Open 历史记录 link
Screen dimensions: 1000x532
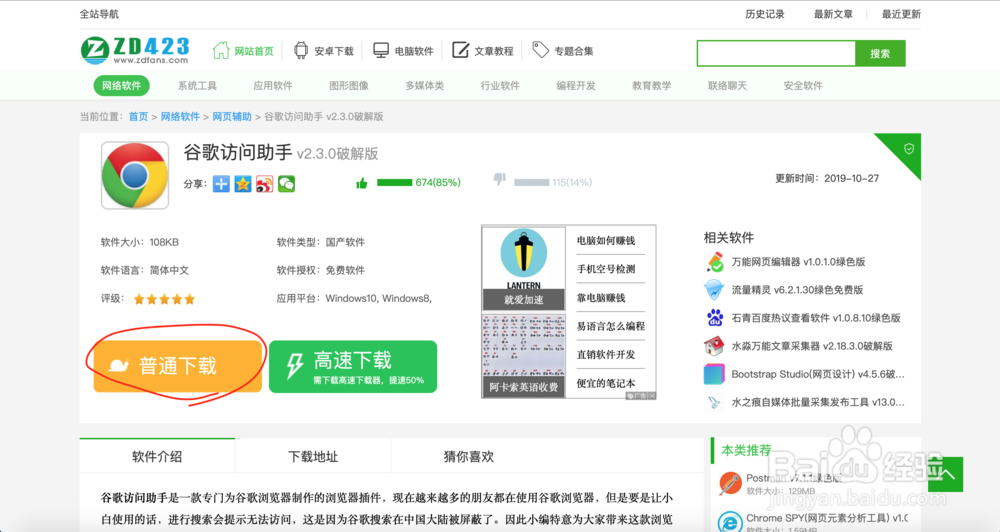765,14
